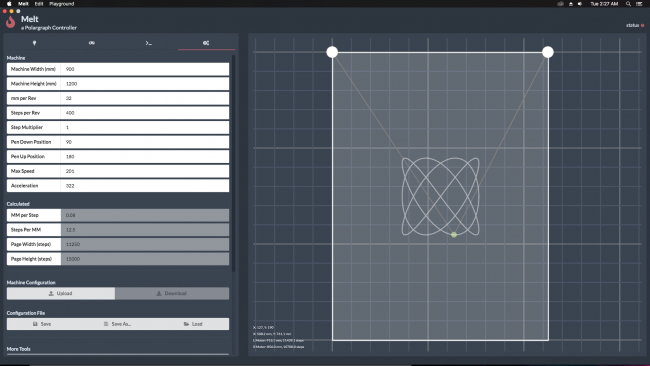Click the Melt flame logo
Viewport: 650px width, 366px height.
click(11, 22)
